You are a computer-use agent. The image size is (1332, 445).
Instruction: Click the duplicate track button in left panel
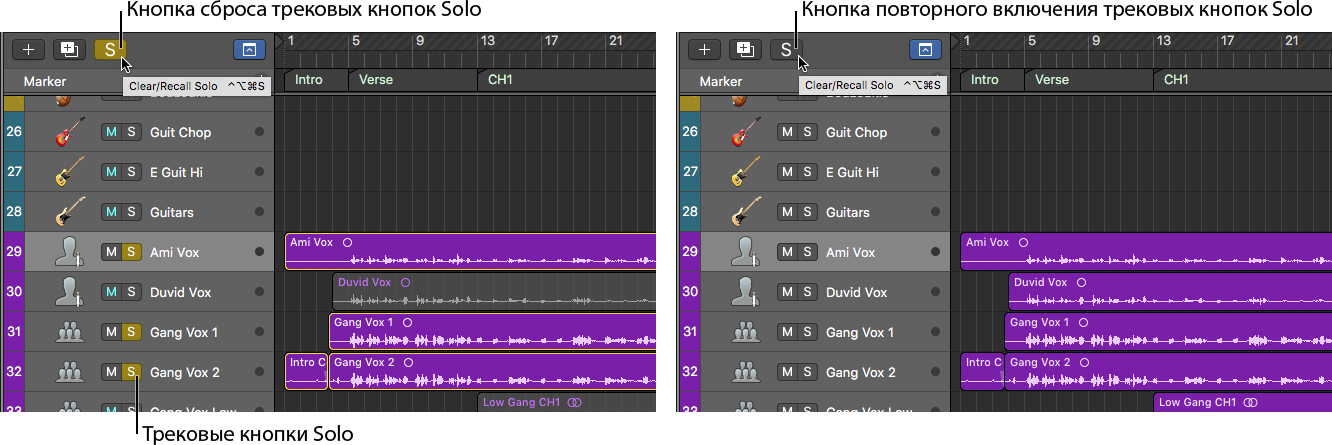pos(69,49)
